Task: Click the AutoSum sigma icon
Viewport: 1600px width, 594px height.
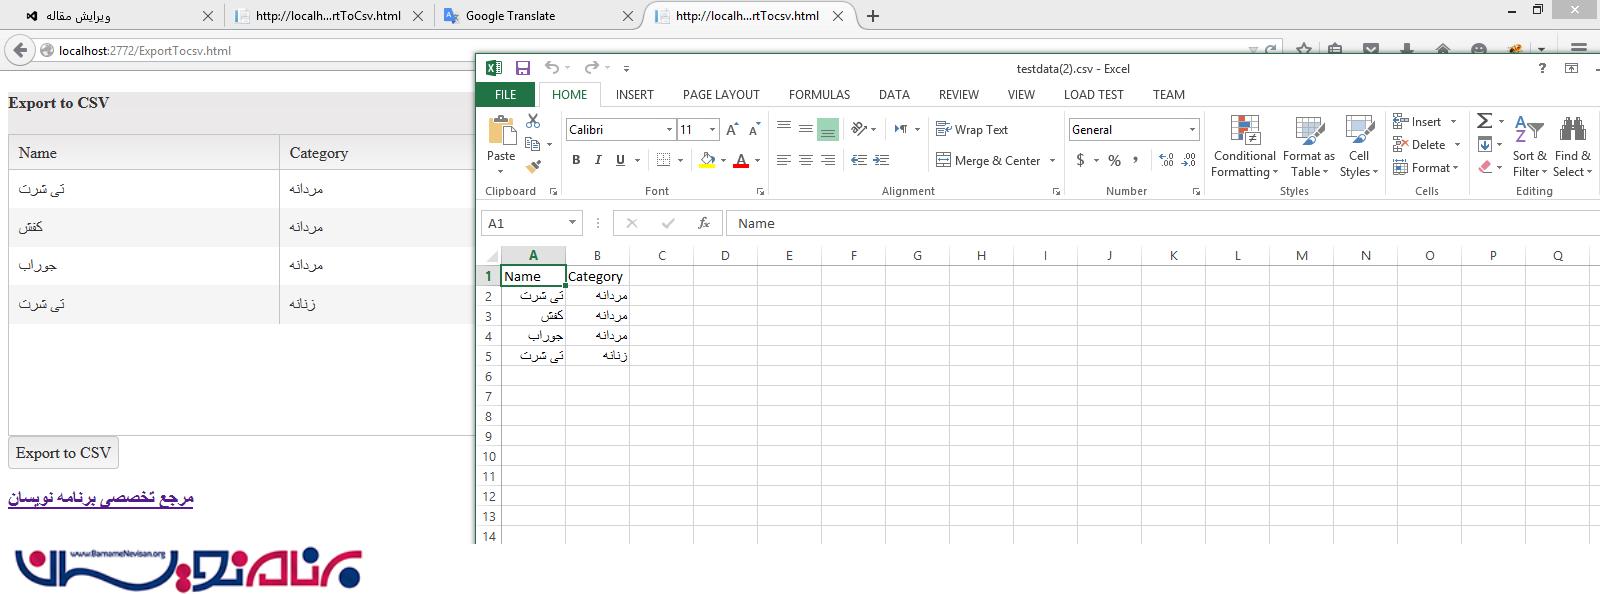Action: (1484, 121)
